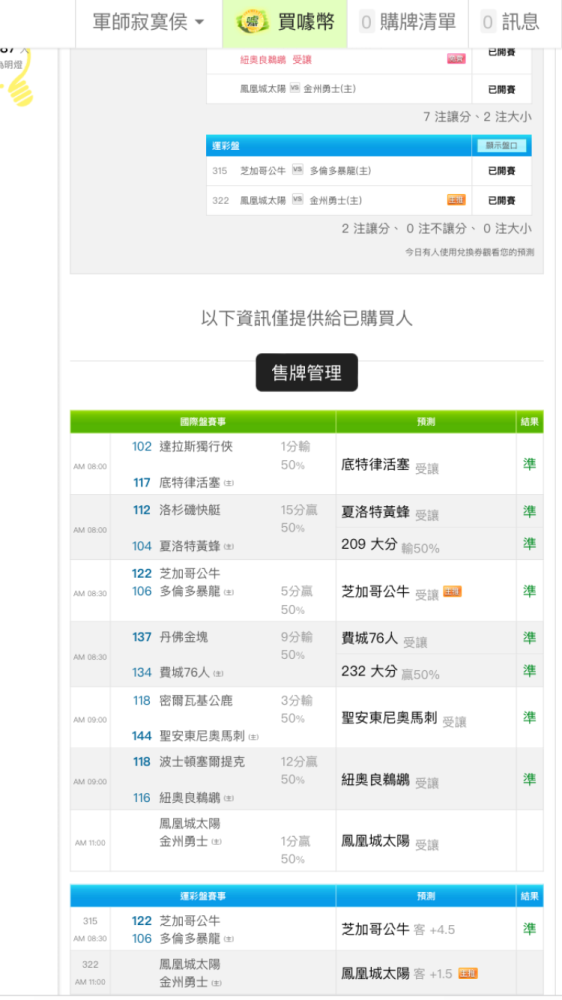562x1000 pixels.
Task: Click the orange badge next to 芝加哥公牛 受讓
Action: (452, 592)
